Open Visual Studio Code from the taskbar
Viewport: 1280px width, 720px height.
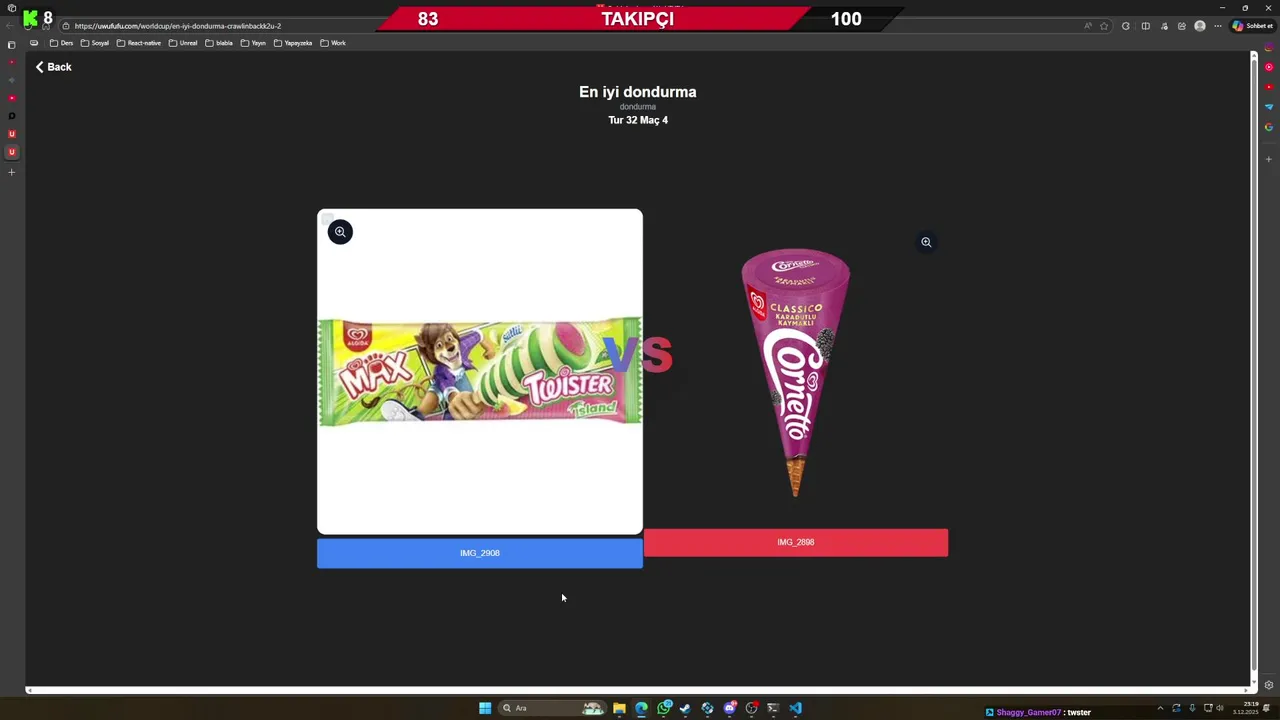tap(795, 708)
